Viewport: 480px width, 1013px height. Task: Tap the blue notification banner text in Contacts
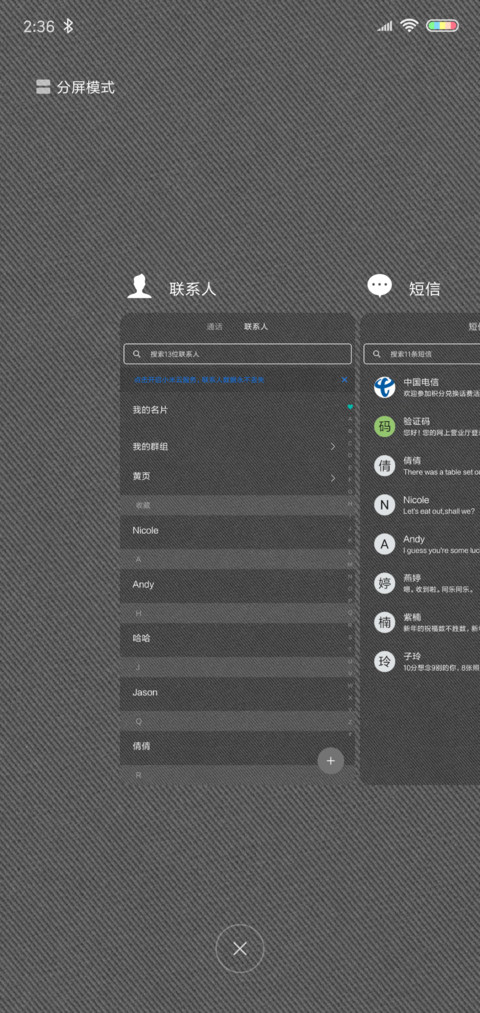pyautogui.click(x=199, y=380)
